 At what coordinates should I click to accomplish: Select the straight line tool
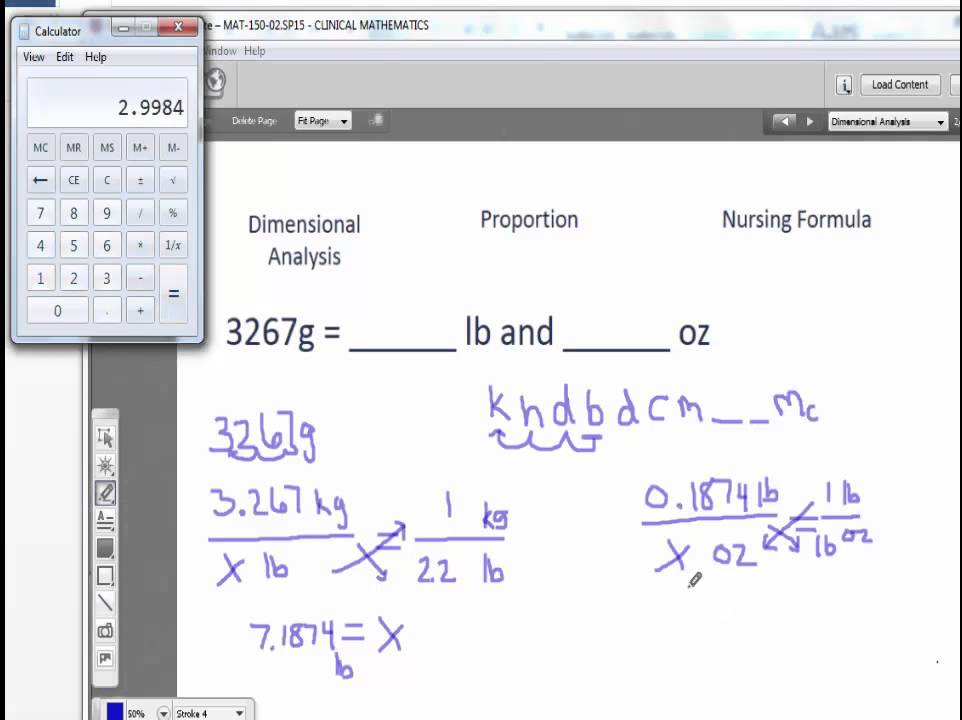(105, 603)
